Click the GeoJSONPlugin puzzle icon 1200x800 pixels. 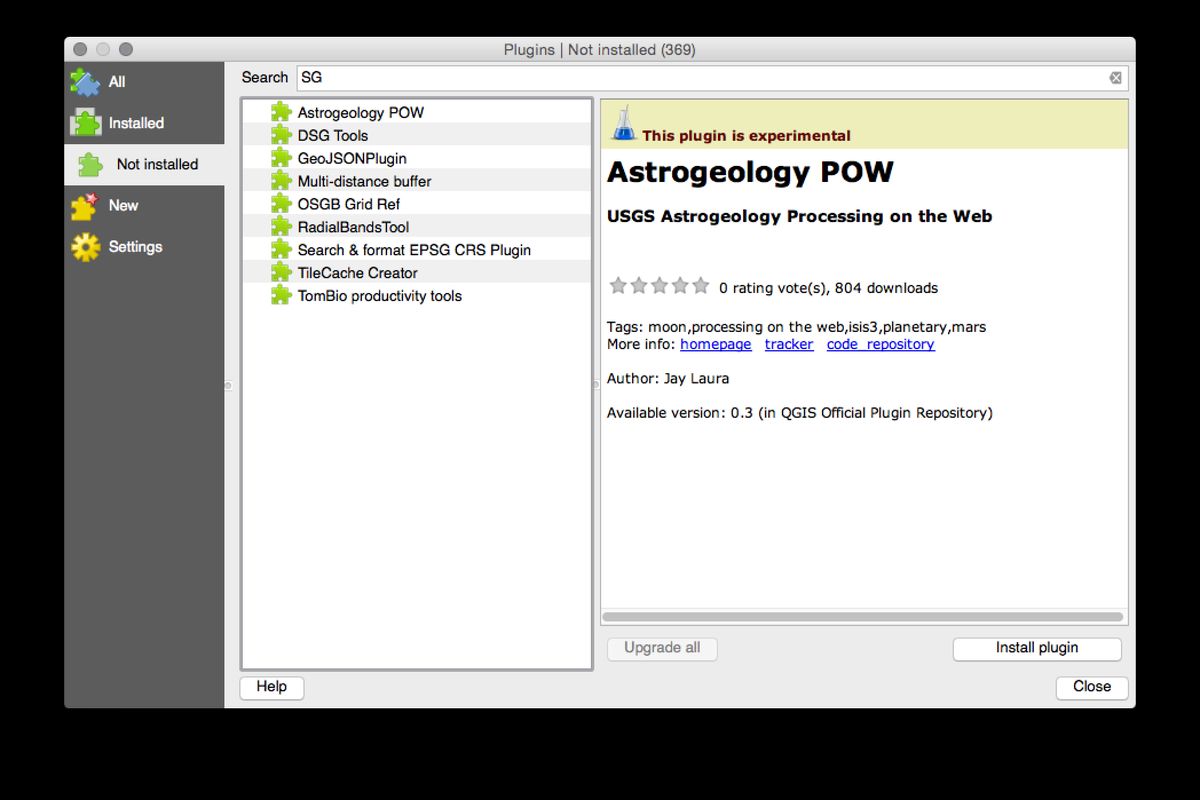click(281, 158)
